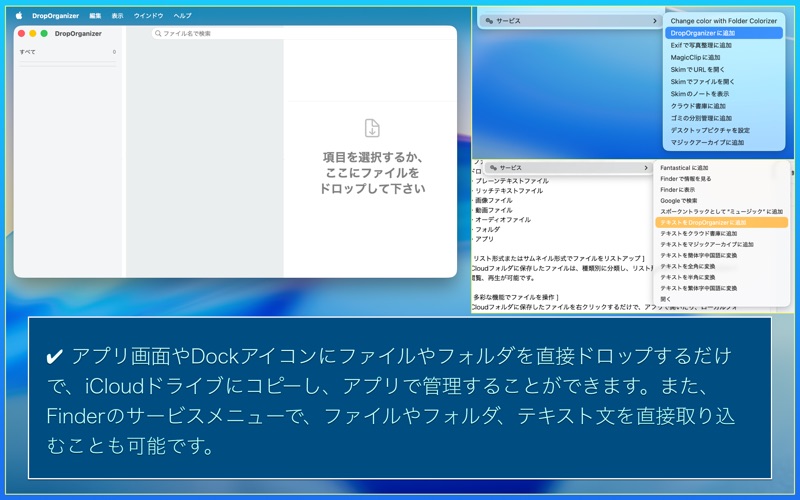The image size is (800, 500).
Task: Choose デスクトップピクチャを設定
Action: click(723, 130)
